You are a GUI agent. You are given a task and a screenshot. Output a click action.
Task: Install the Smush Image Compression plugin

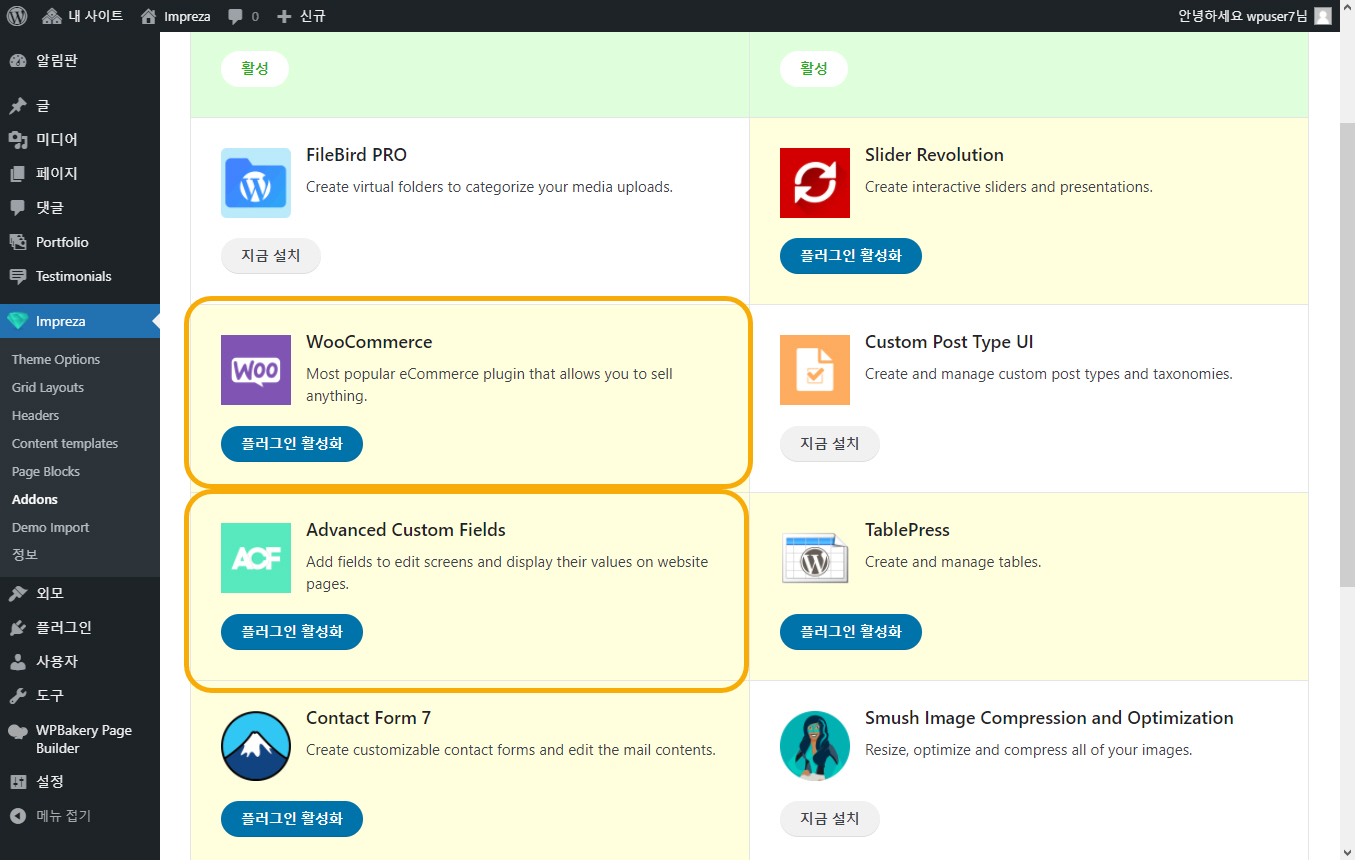[x=830, y=819]
